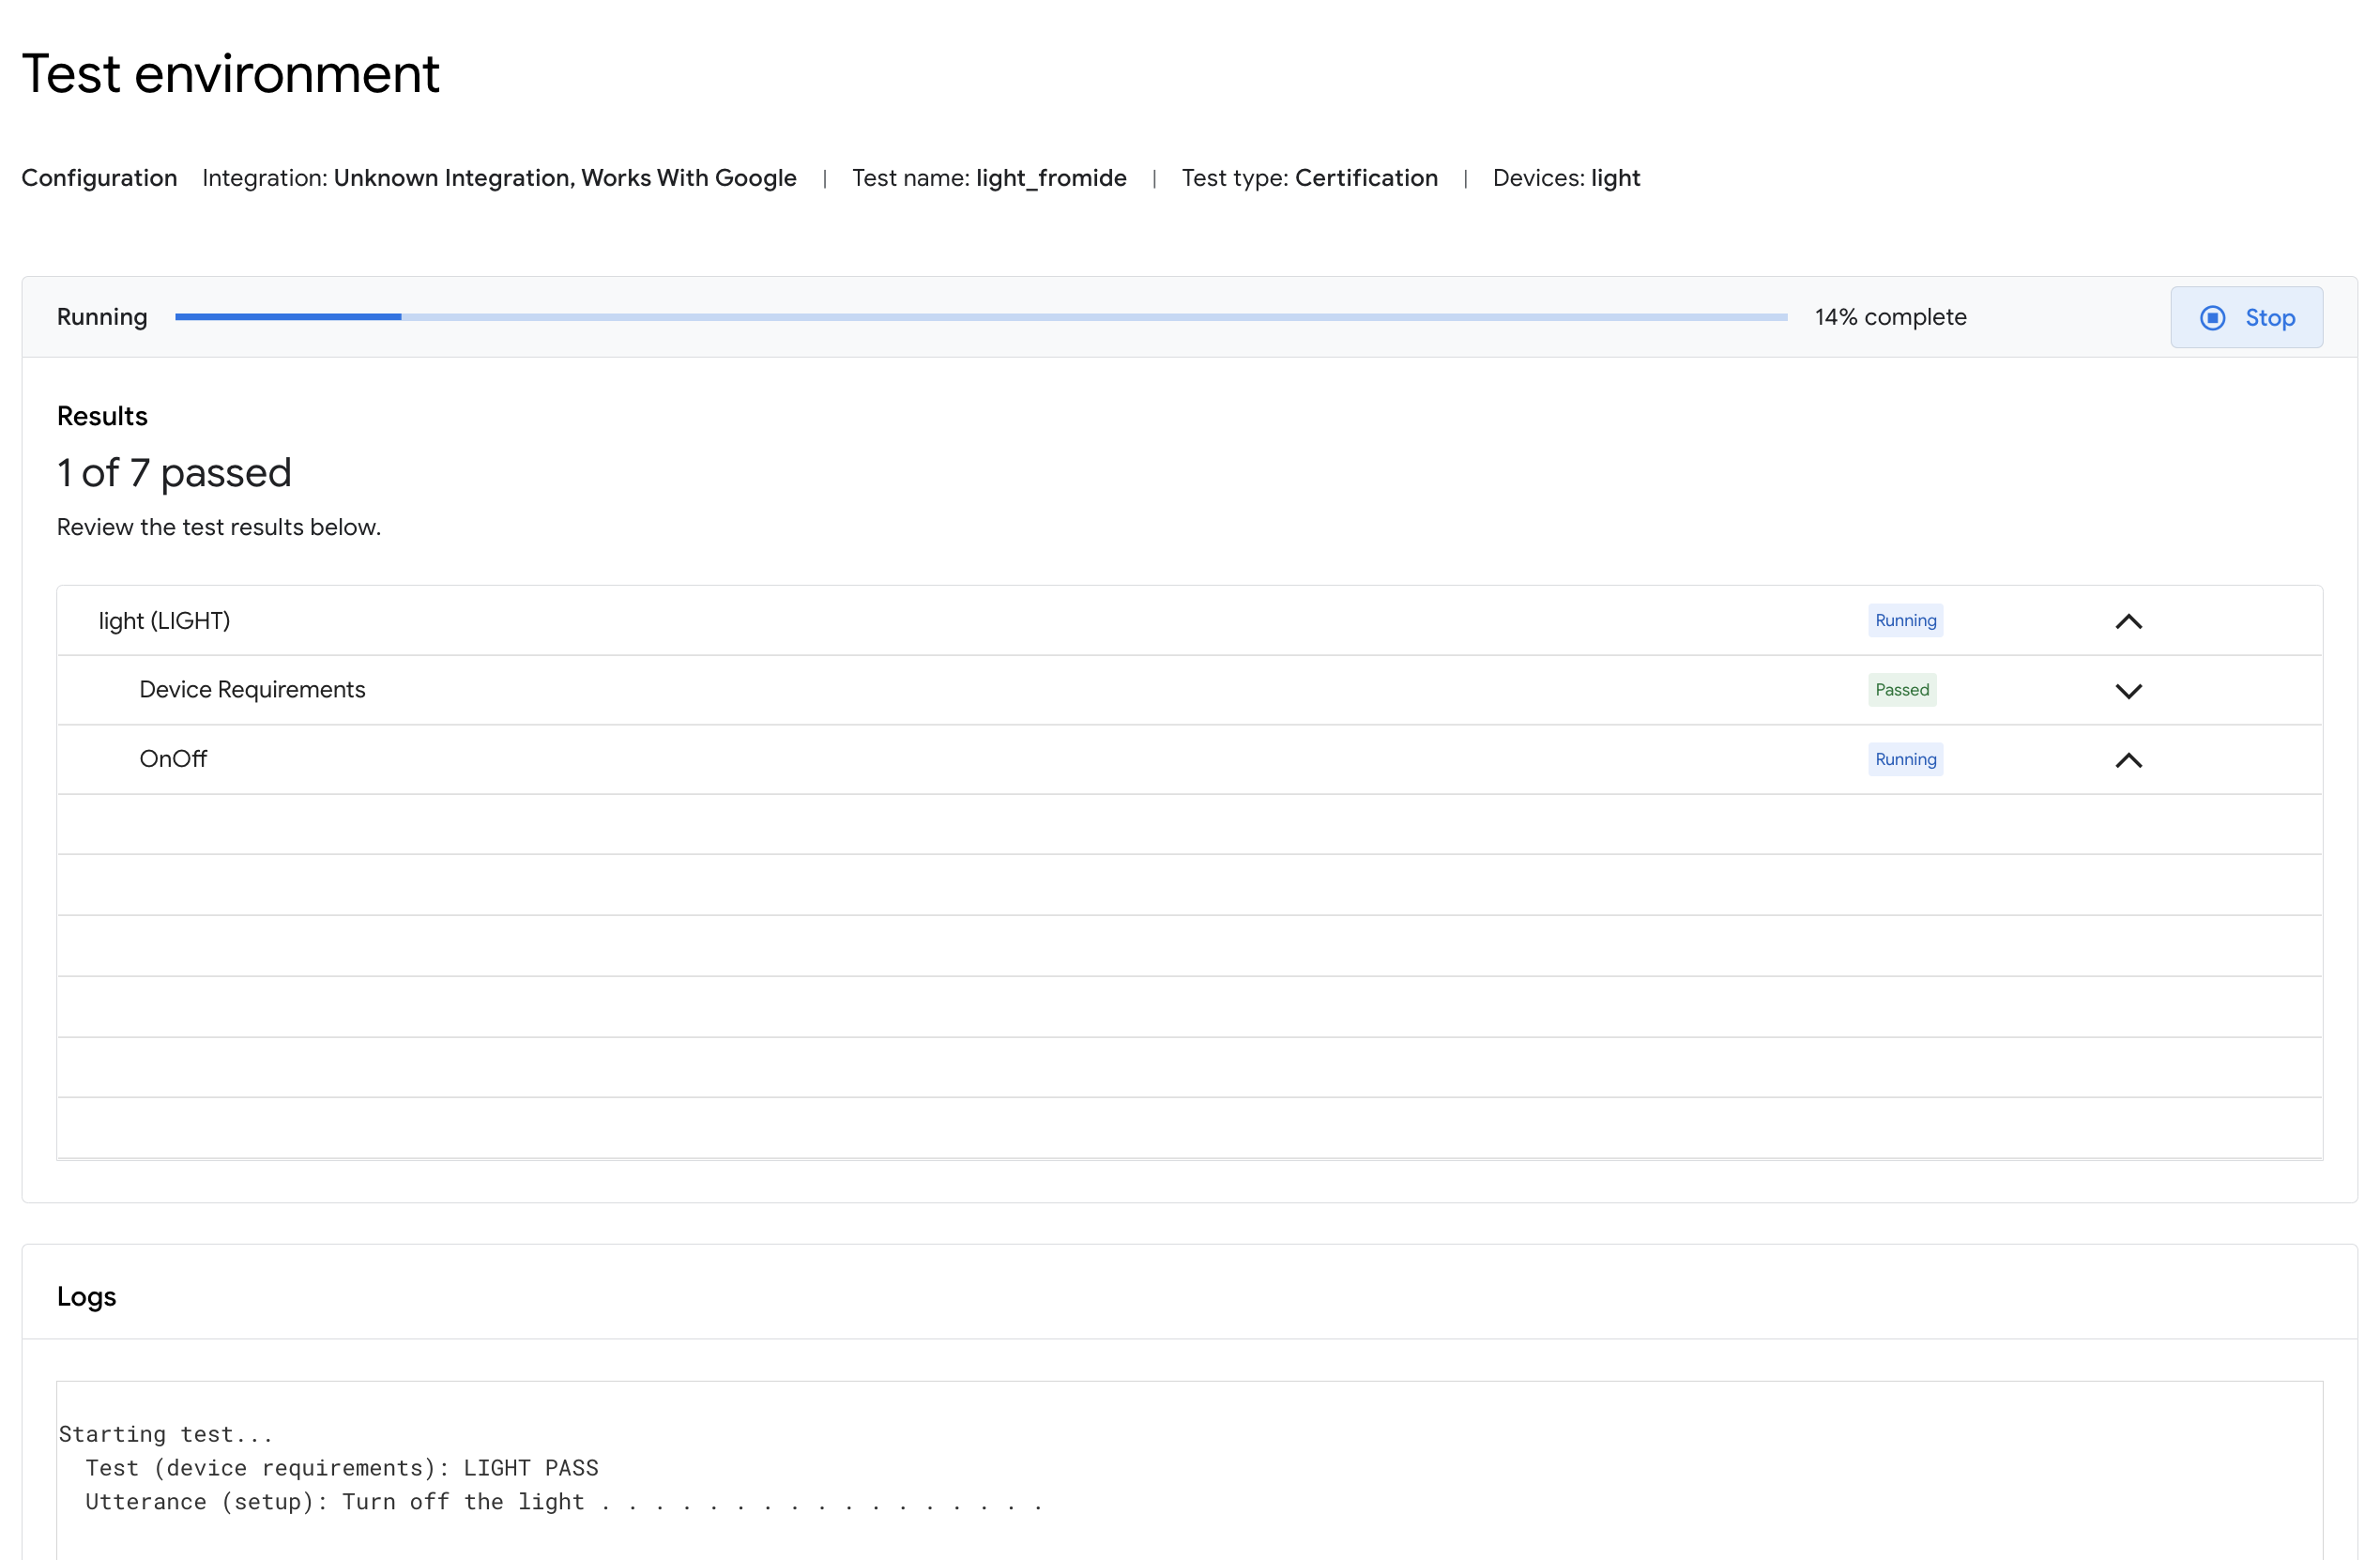Click the Running status badge on light (LIGHT)
The image size is (2380, 1560).
point(1903,619)
